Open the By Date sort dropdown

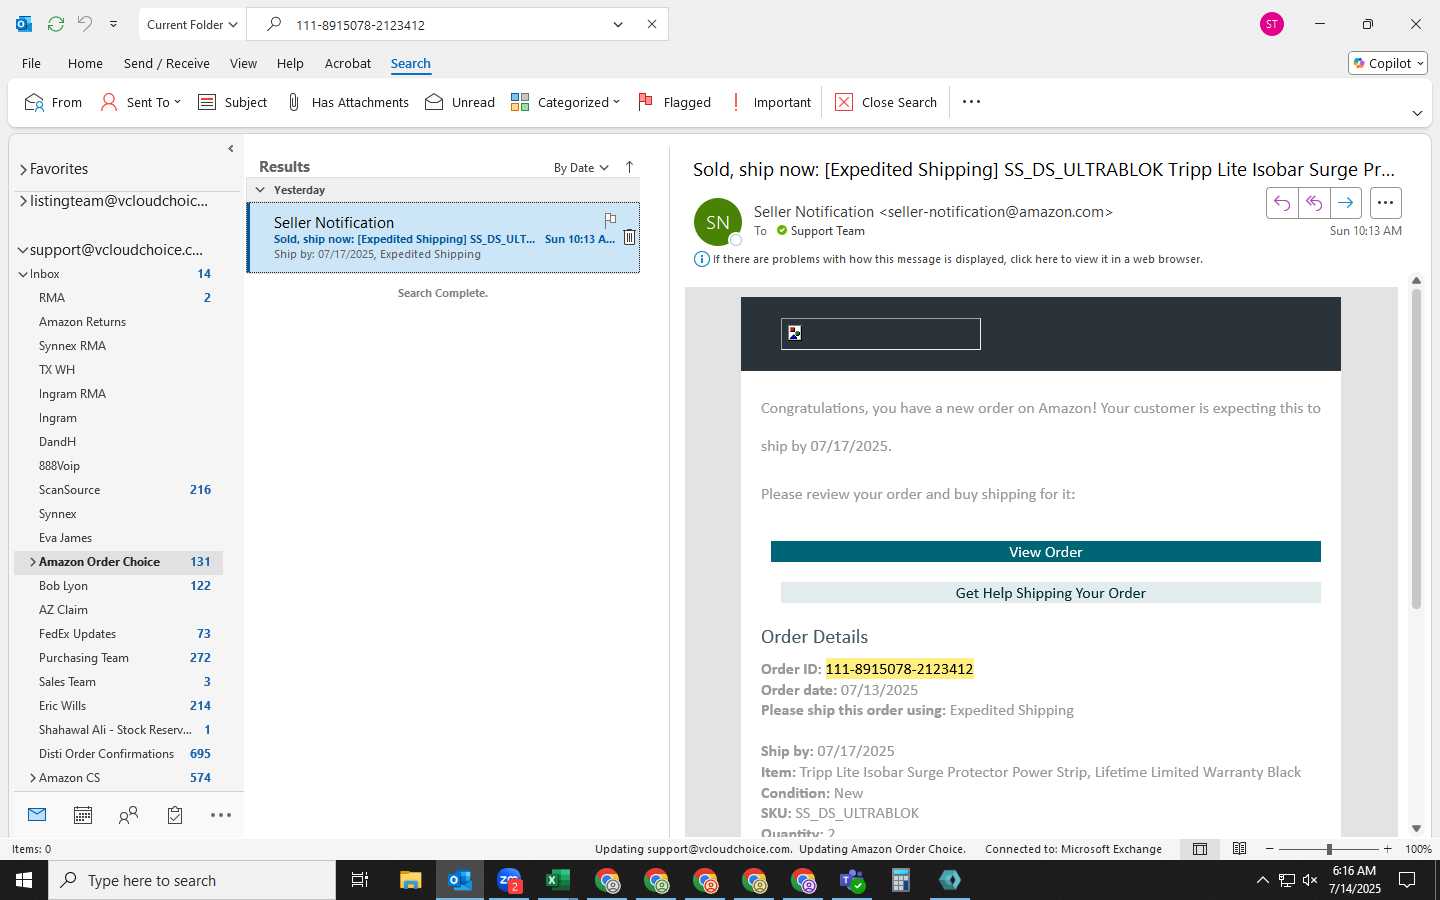tap(581, 168)
